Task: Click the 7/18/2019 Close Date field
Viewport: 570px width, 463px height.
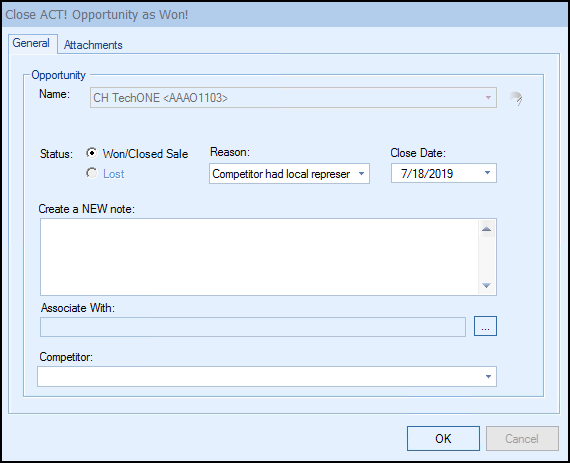Action: pyautogui.click(x=443, y=173)
